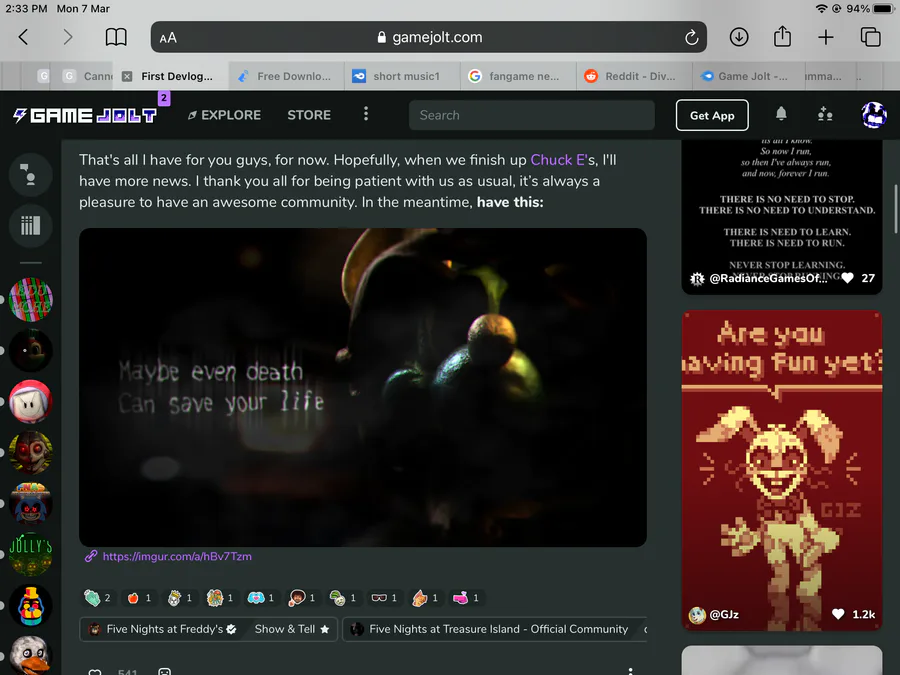
Task: Toggle the brown-haired face sticker reaction
Action: (302, 598)
